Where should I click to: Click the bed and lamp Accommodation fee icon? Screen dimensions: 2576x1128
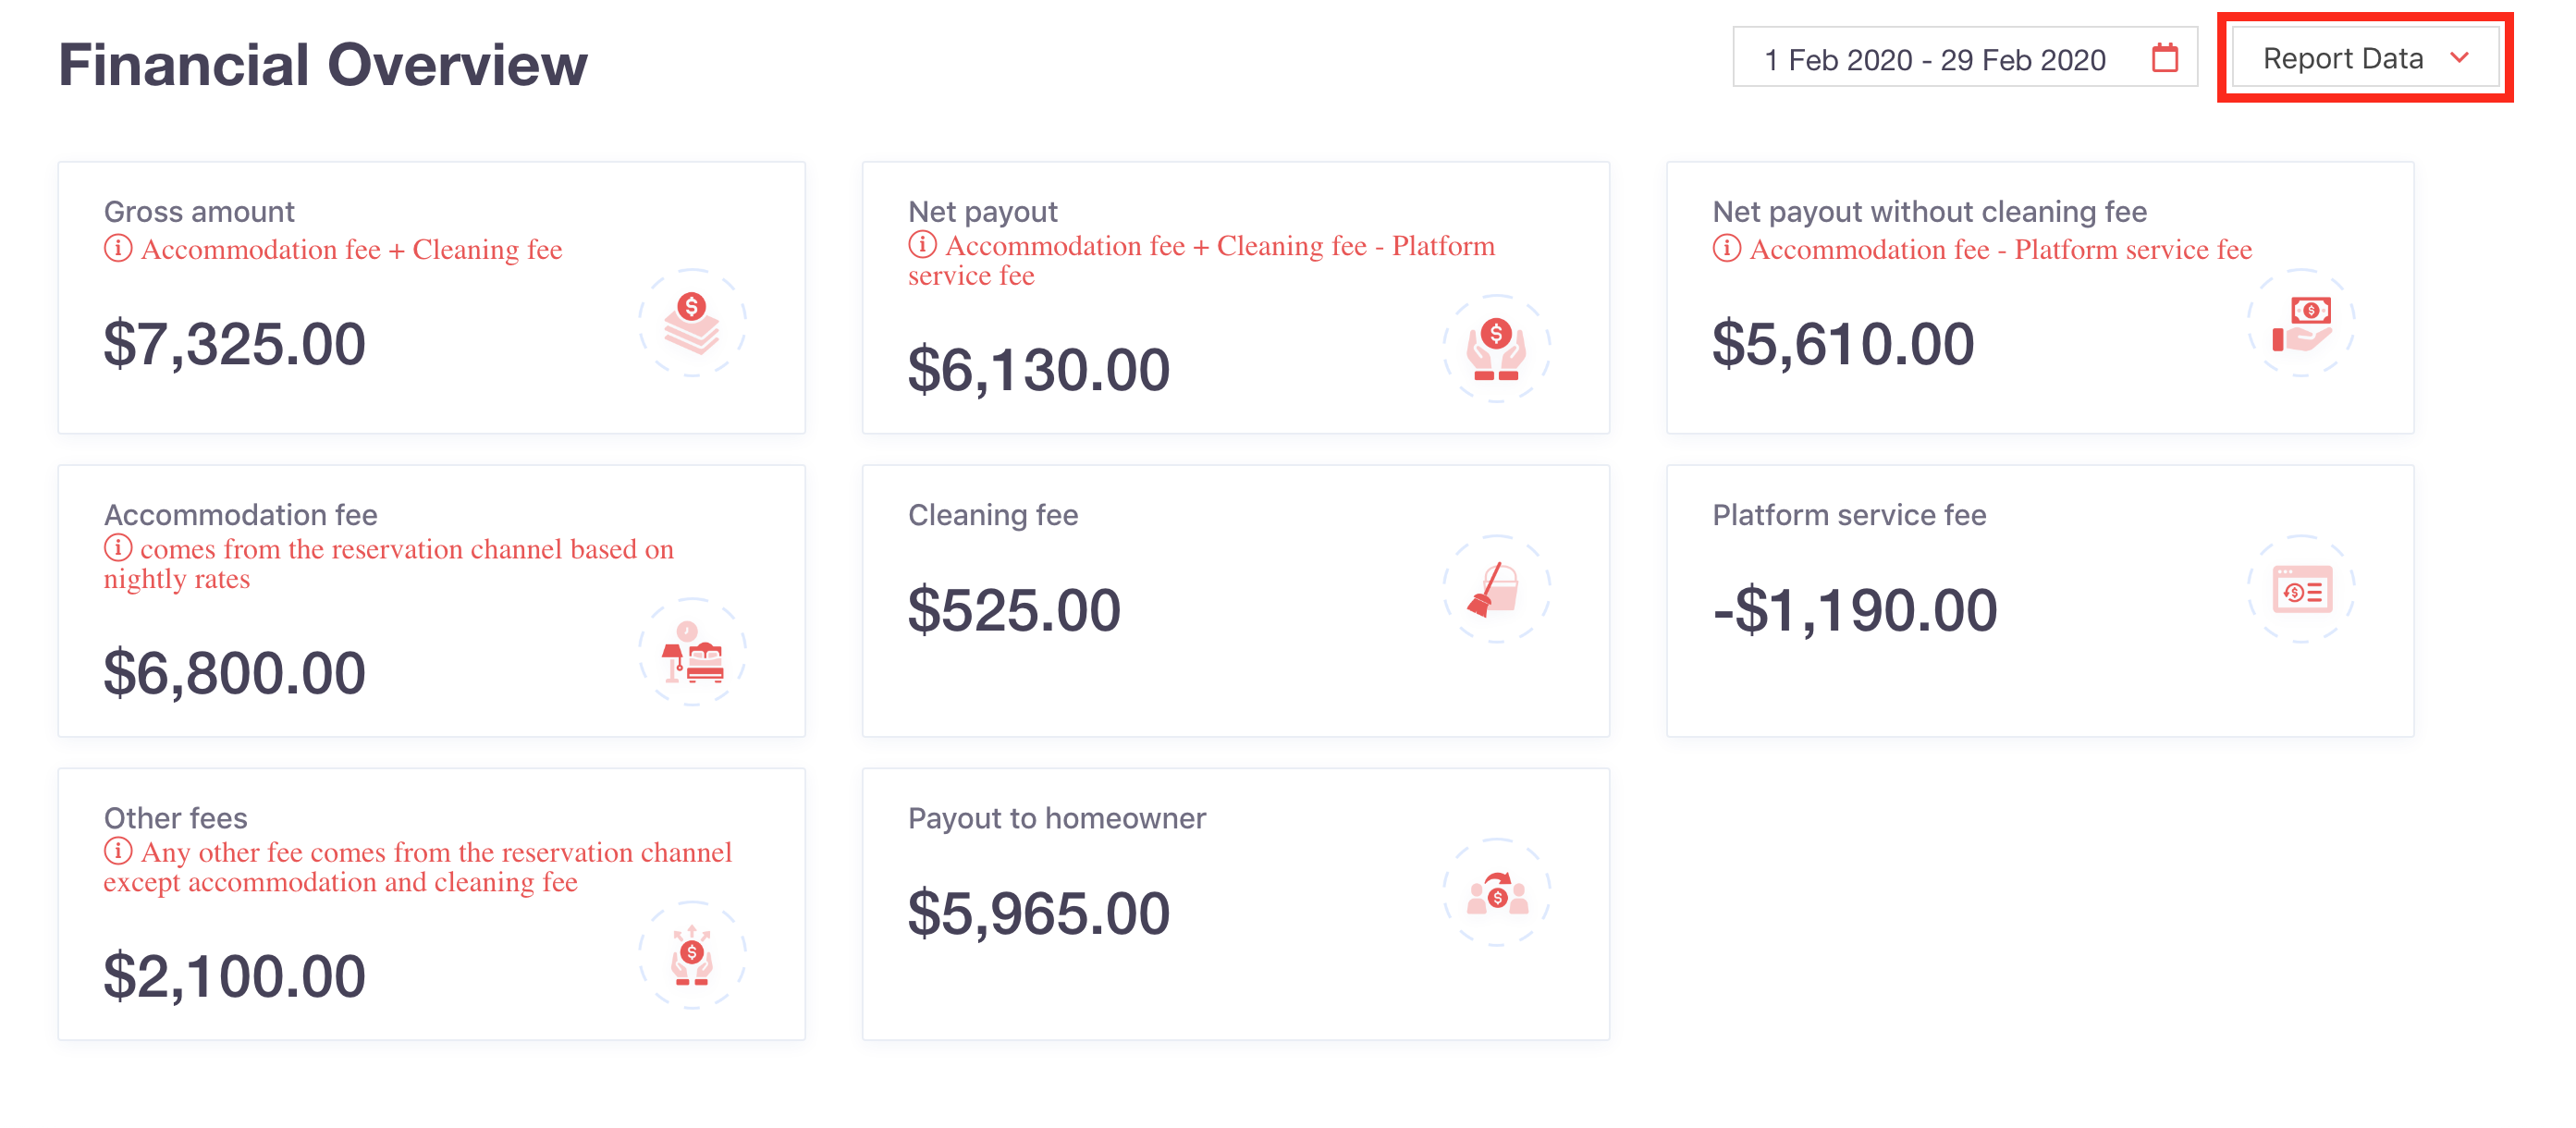pos(692,652)
